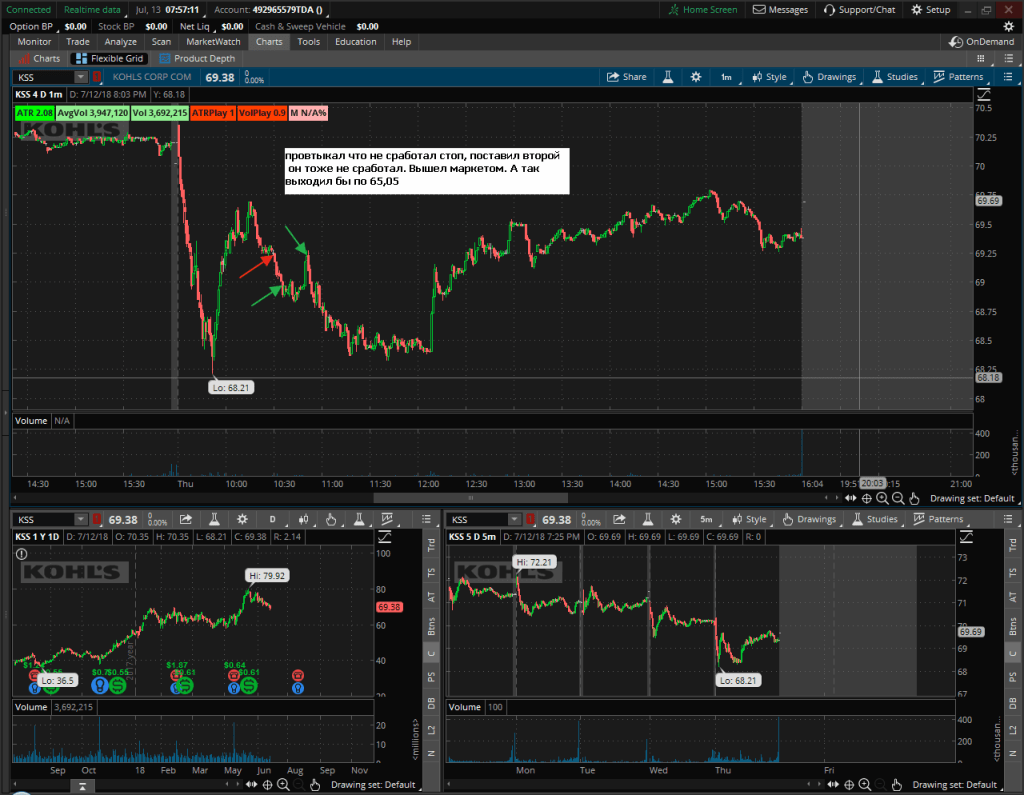The image size is (1024, 795).
Task: Click the KSS symbol field in the main chart
Action: tap(45, 77)
